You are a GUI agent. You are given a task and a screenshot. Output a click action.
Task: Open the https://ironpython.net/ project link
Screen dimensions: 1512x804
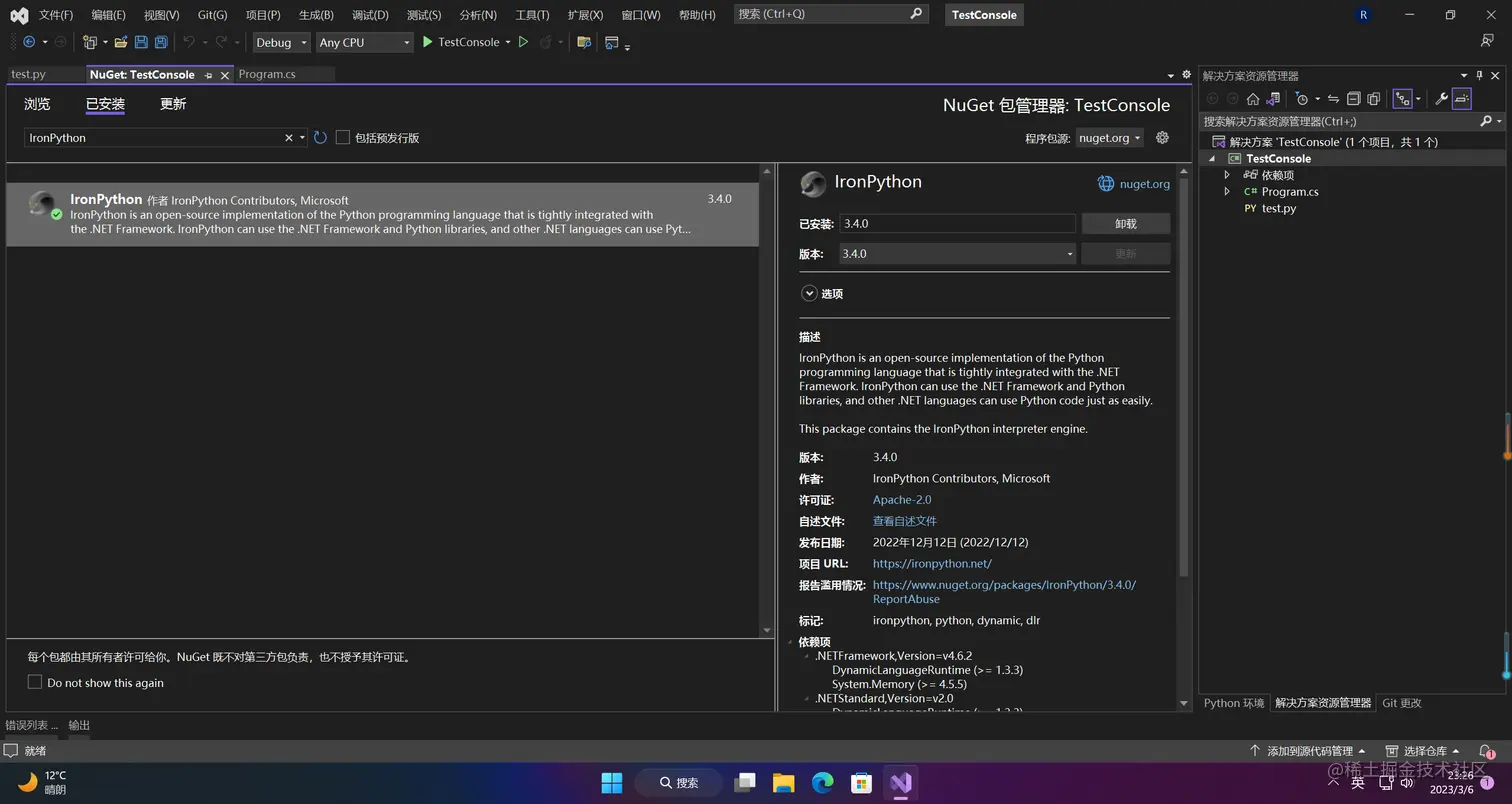932,564
